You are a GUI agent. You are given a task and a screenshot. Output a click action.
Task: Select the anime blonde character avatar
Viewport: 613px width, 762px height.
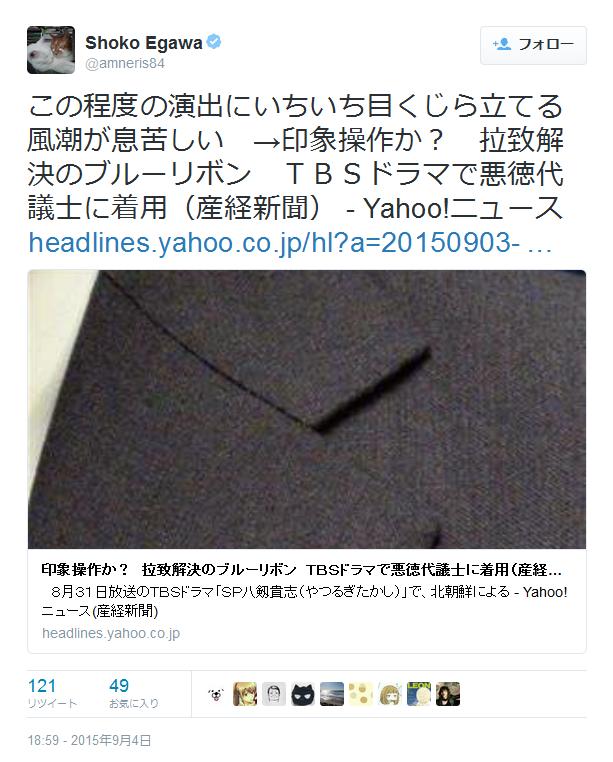point(245,694)
